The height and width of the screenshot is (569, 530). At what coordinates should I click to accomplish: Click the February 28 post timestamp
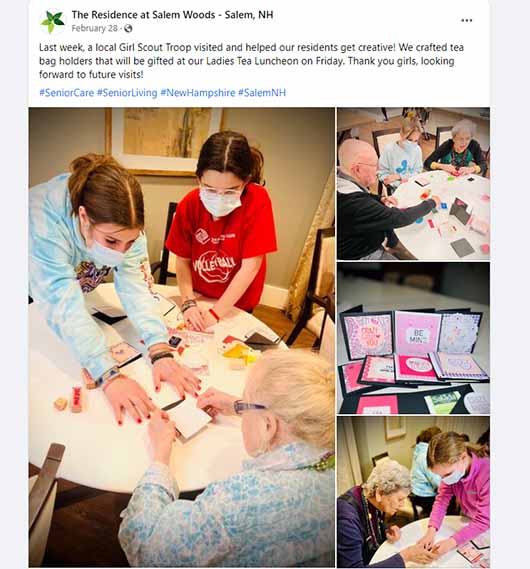(x=94, y=28)
